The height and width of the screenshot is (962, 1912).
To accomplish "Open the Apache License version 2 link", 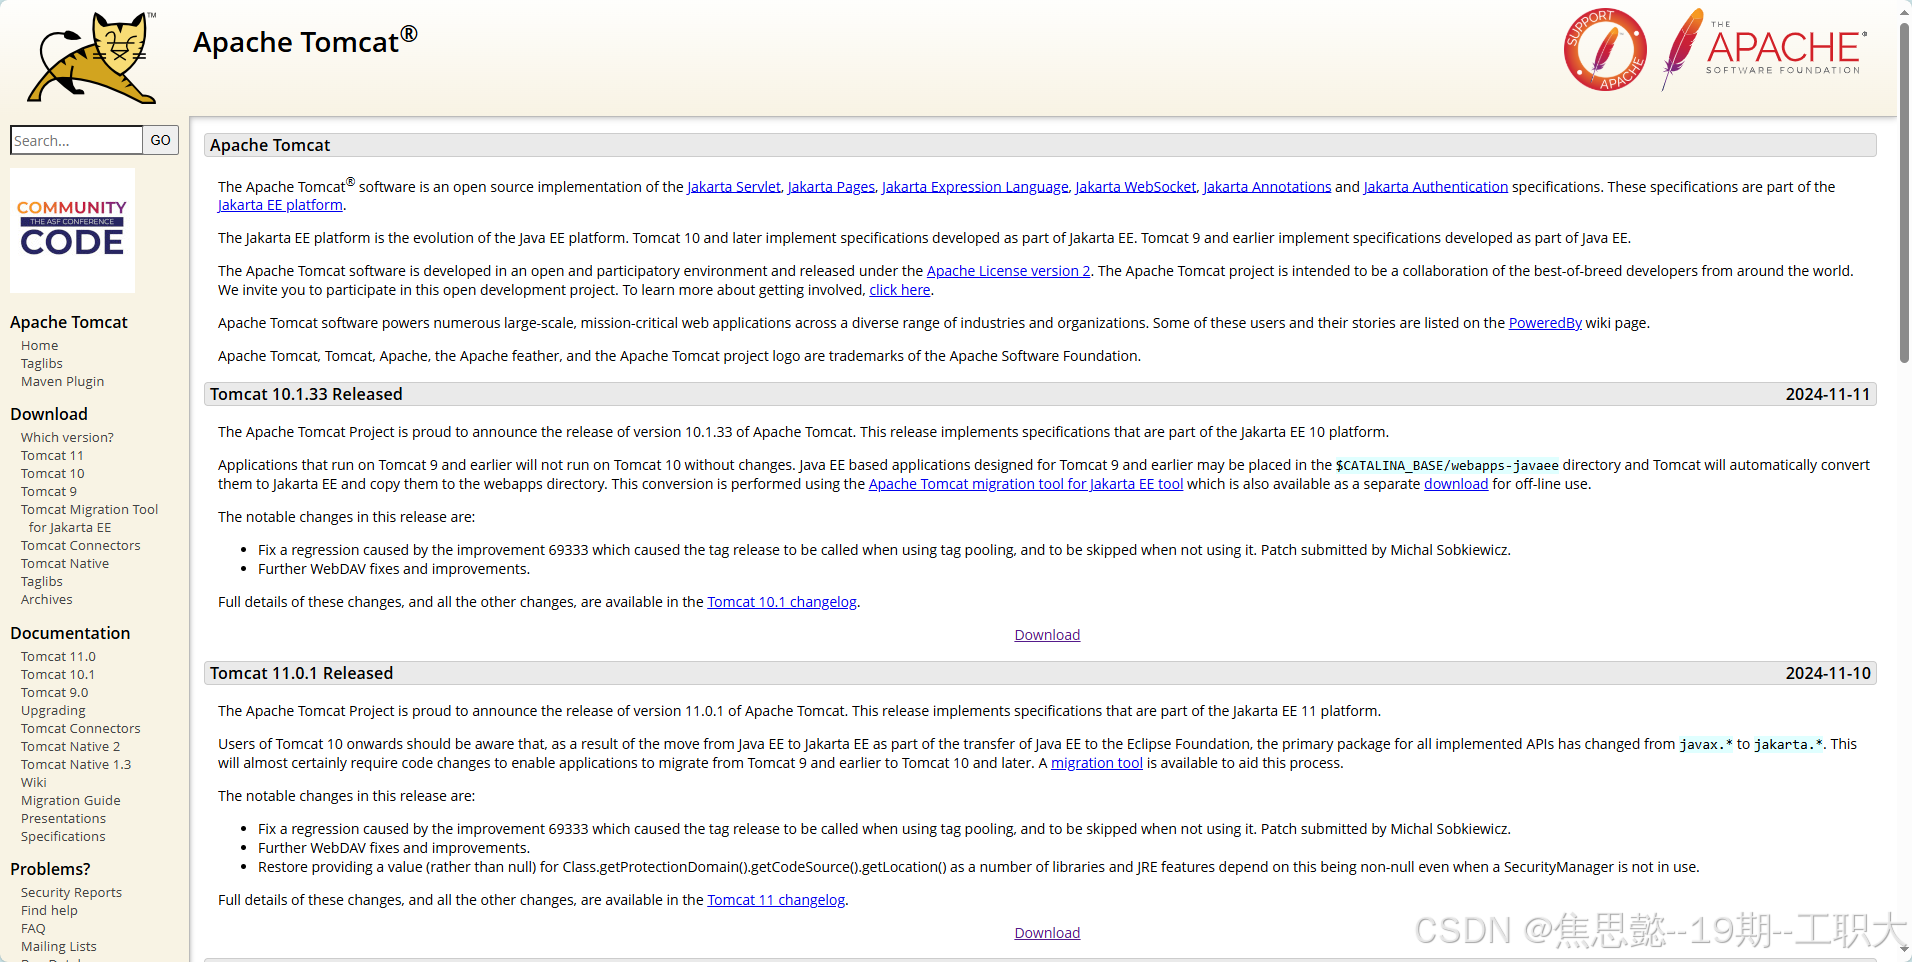I will 1008,271.
